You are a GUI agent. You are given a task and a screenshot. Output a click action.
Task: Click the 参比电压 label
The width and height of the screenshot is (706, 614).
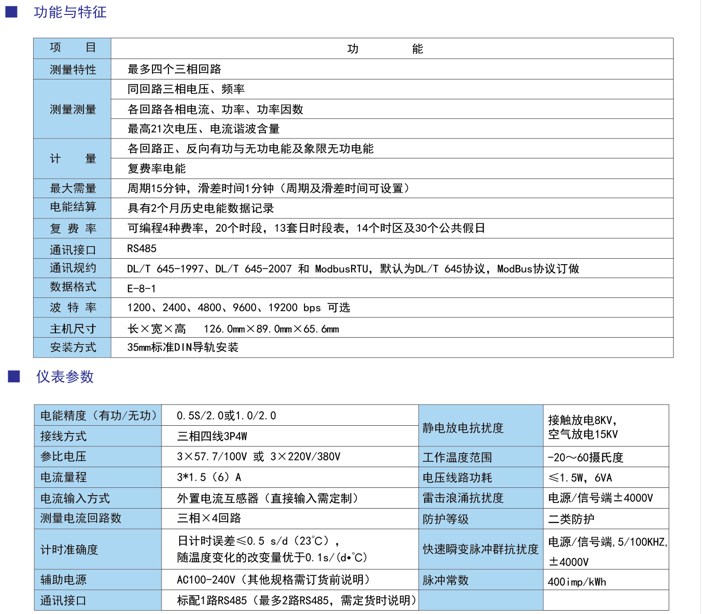point(63,456)
